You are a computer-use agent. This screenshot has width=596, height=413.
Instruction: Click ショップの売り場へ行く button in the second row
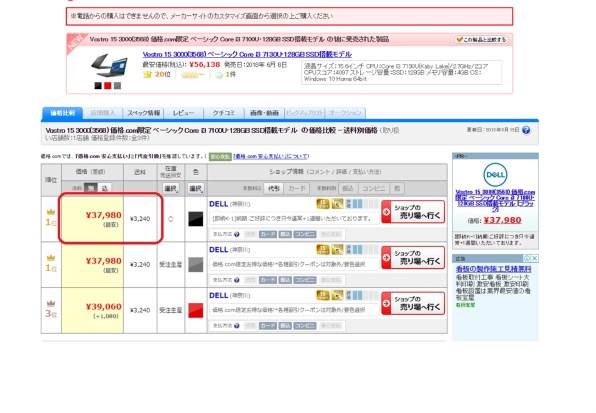[413, 258]
